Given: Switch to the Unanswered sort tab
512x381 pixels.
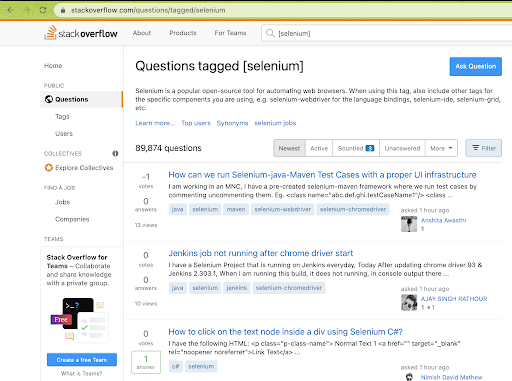Looking at the screenshot, I should coord(402,148).
